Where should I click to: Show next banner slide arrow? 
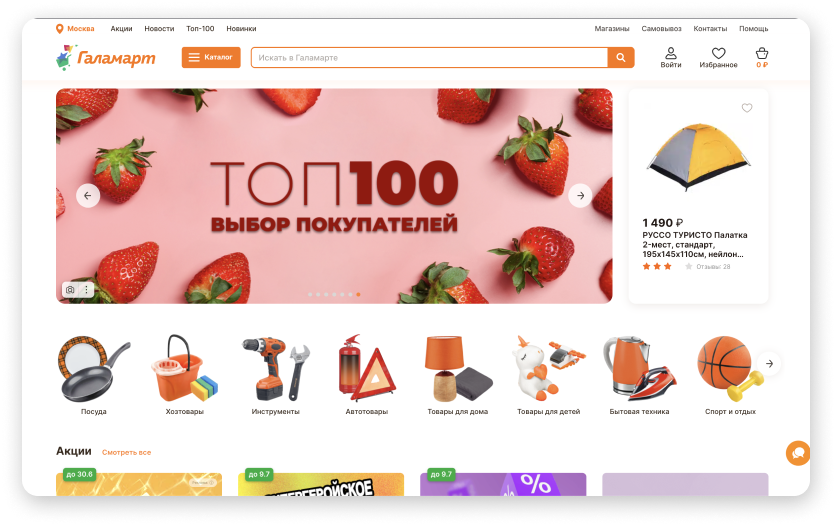coord(580,196)
